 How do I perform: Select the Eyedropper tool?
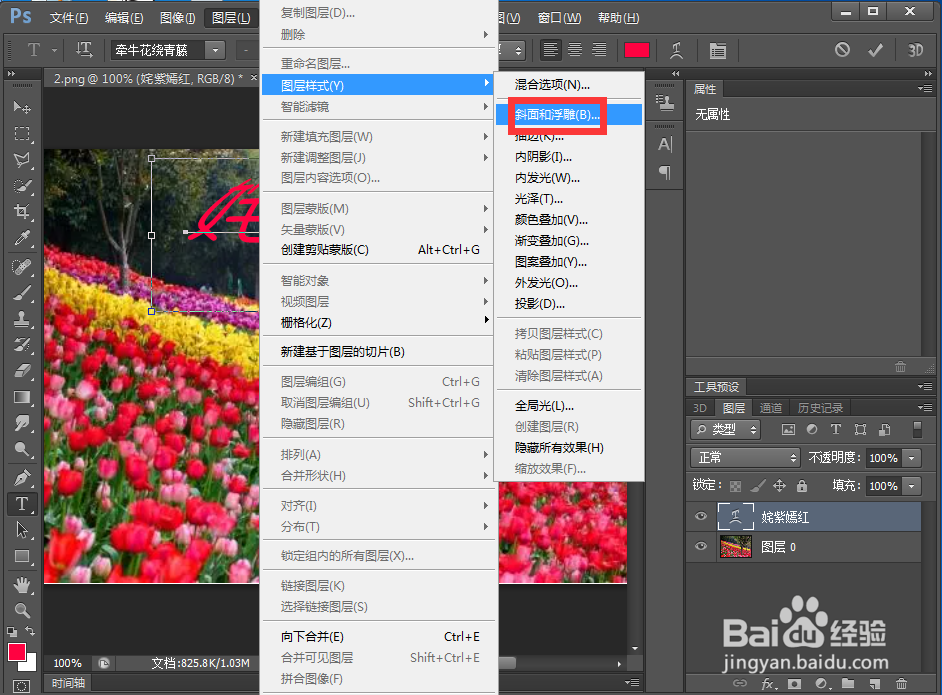click(x=22, y=238)
